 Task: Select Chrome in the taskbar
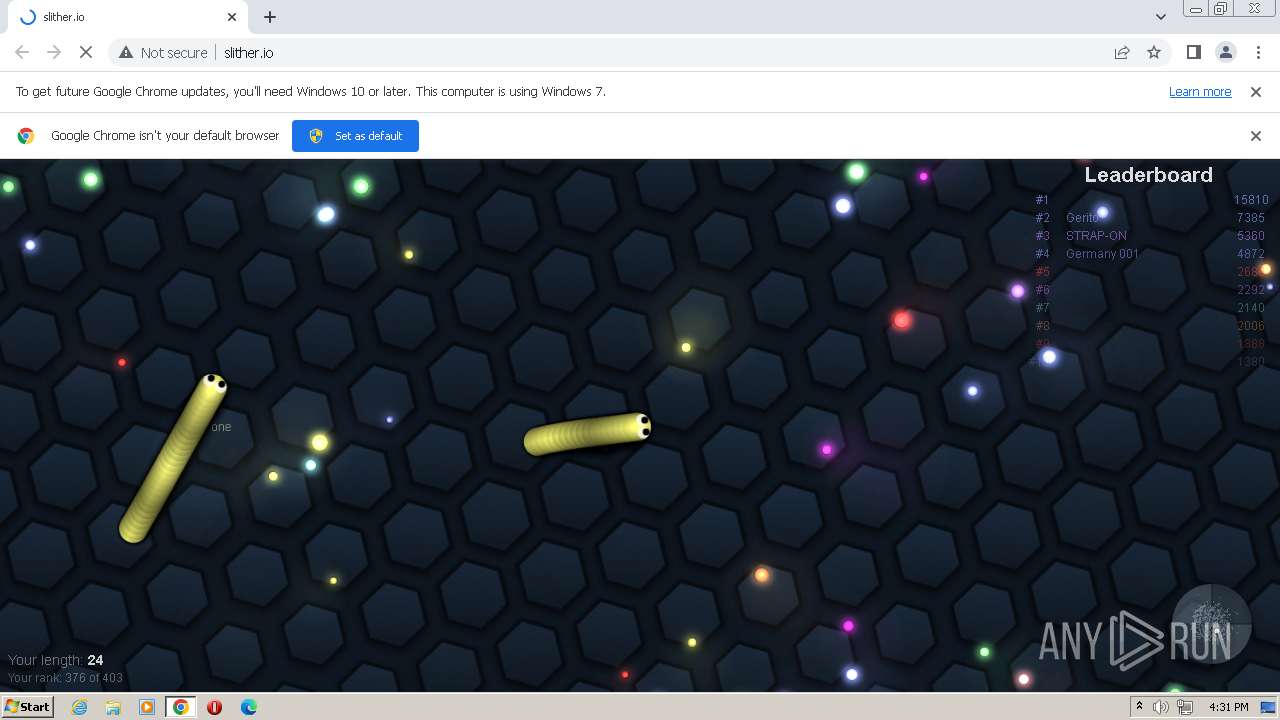tap(181, 707)
